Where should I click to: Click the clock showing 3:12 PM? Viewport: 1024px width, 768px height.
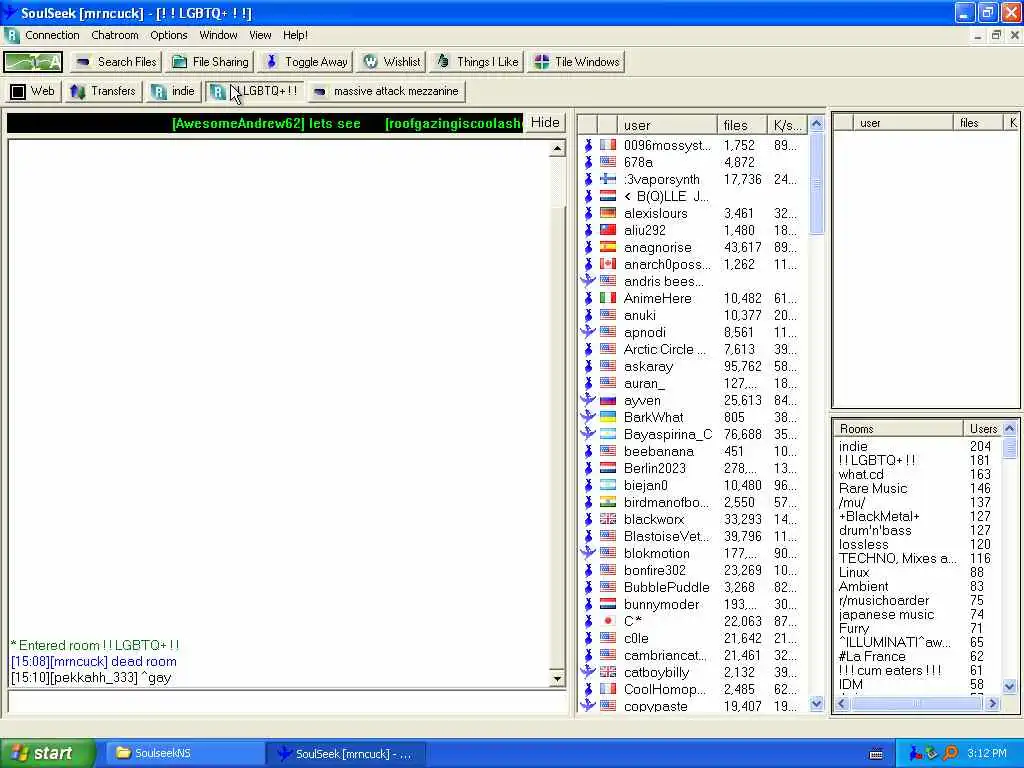[987, 754]
